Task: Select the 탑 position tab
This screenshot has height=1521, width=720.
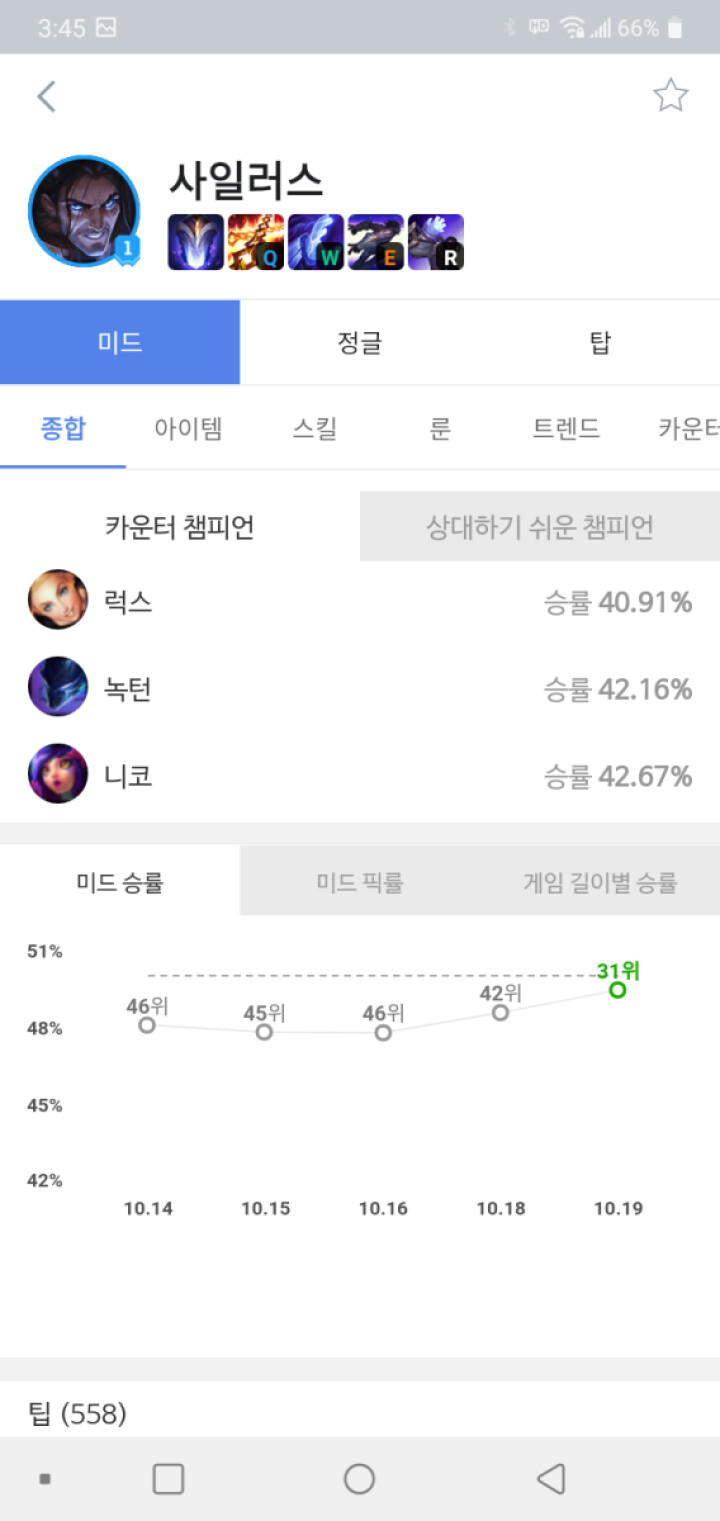Action: [600, 343]
